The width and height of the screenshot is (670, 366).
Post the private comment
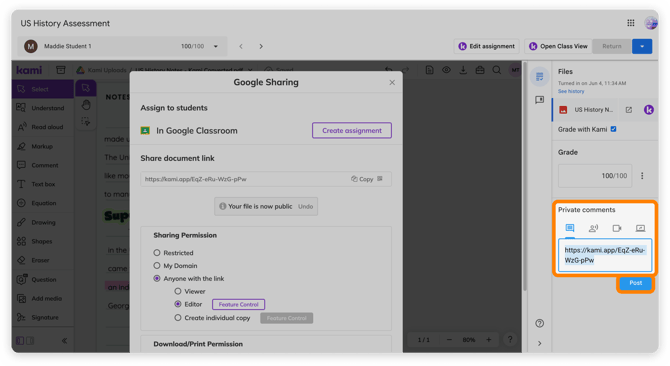coord(635,283)
